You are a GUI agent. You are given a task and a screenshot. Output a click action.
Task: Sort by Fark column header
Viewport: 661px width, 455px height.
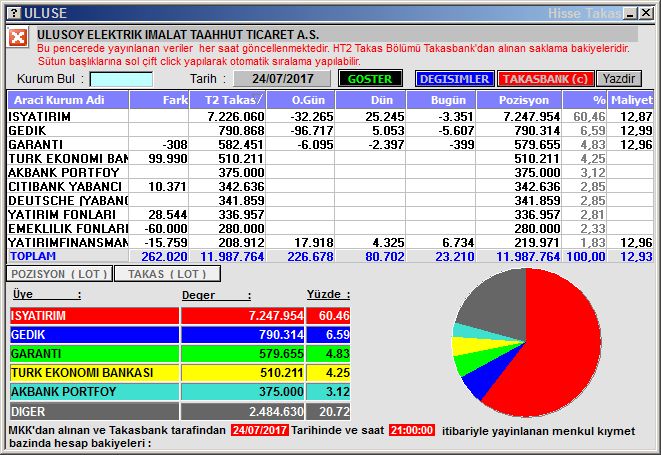click(159, 100)
